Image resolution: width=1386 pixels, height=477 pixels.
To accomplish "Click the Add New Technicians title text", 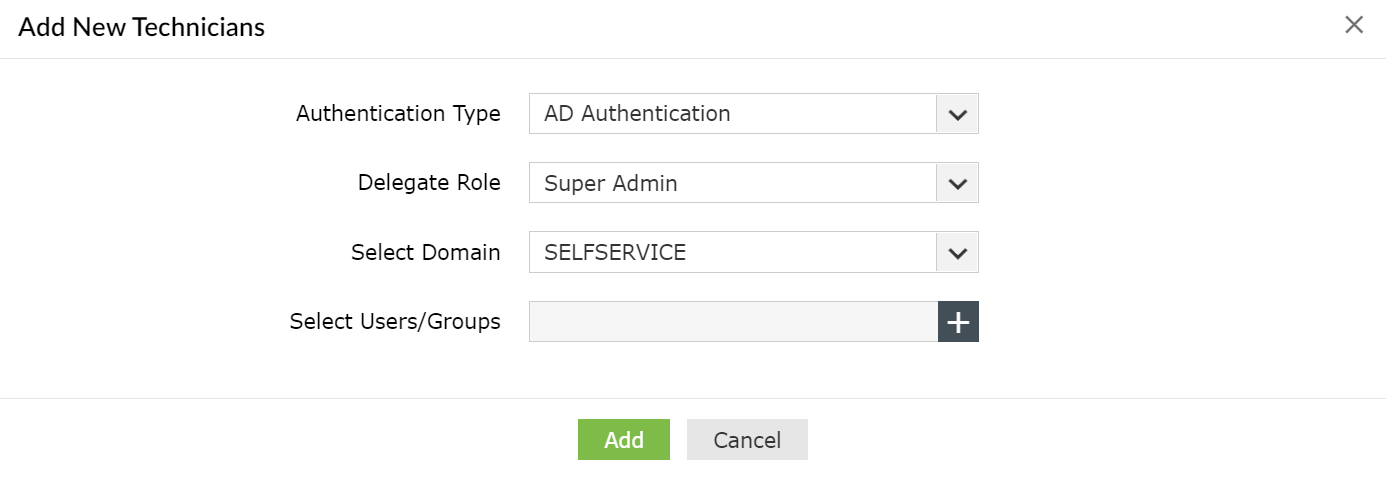I will tap(141, 27).
